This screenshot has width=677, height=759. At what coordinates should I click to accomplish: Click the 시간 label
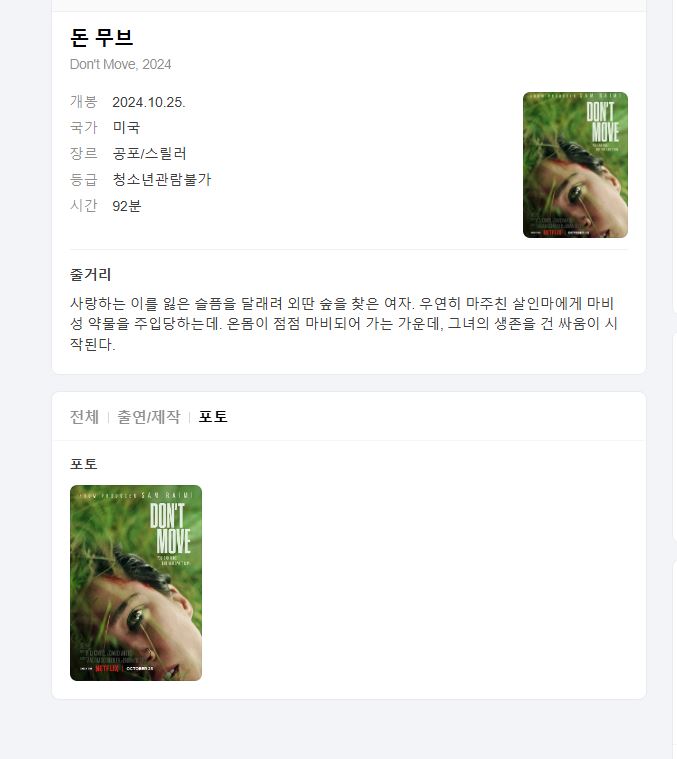pyautogui.click(x=84, y=206)
